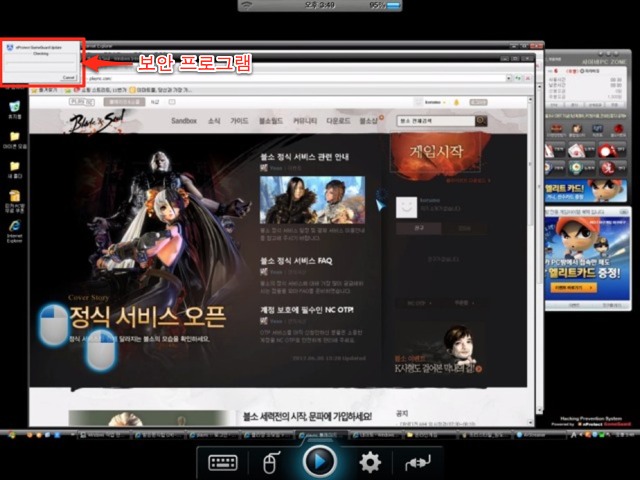The width and height of the screenshot is (640, 480).
Task: Open the 가이드 menu item
Action: [x=239, y=120]
